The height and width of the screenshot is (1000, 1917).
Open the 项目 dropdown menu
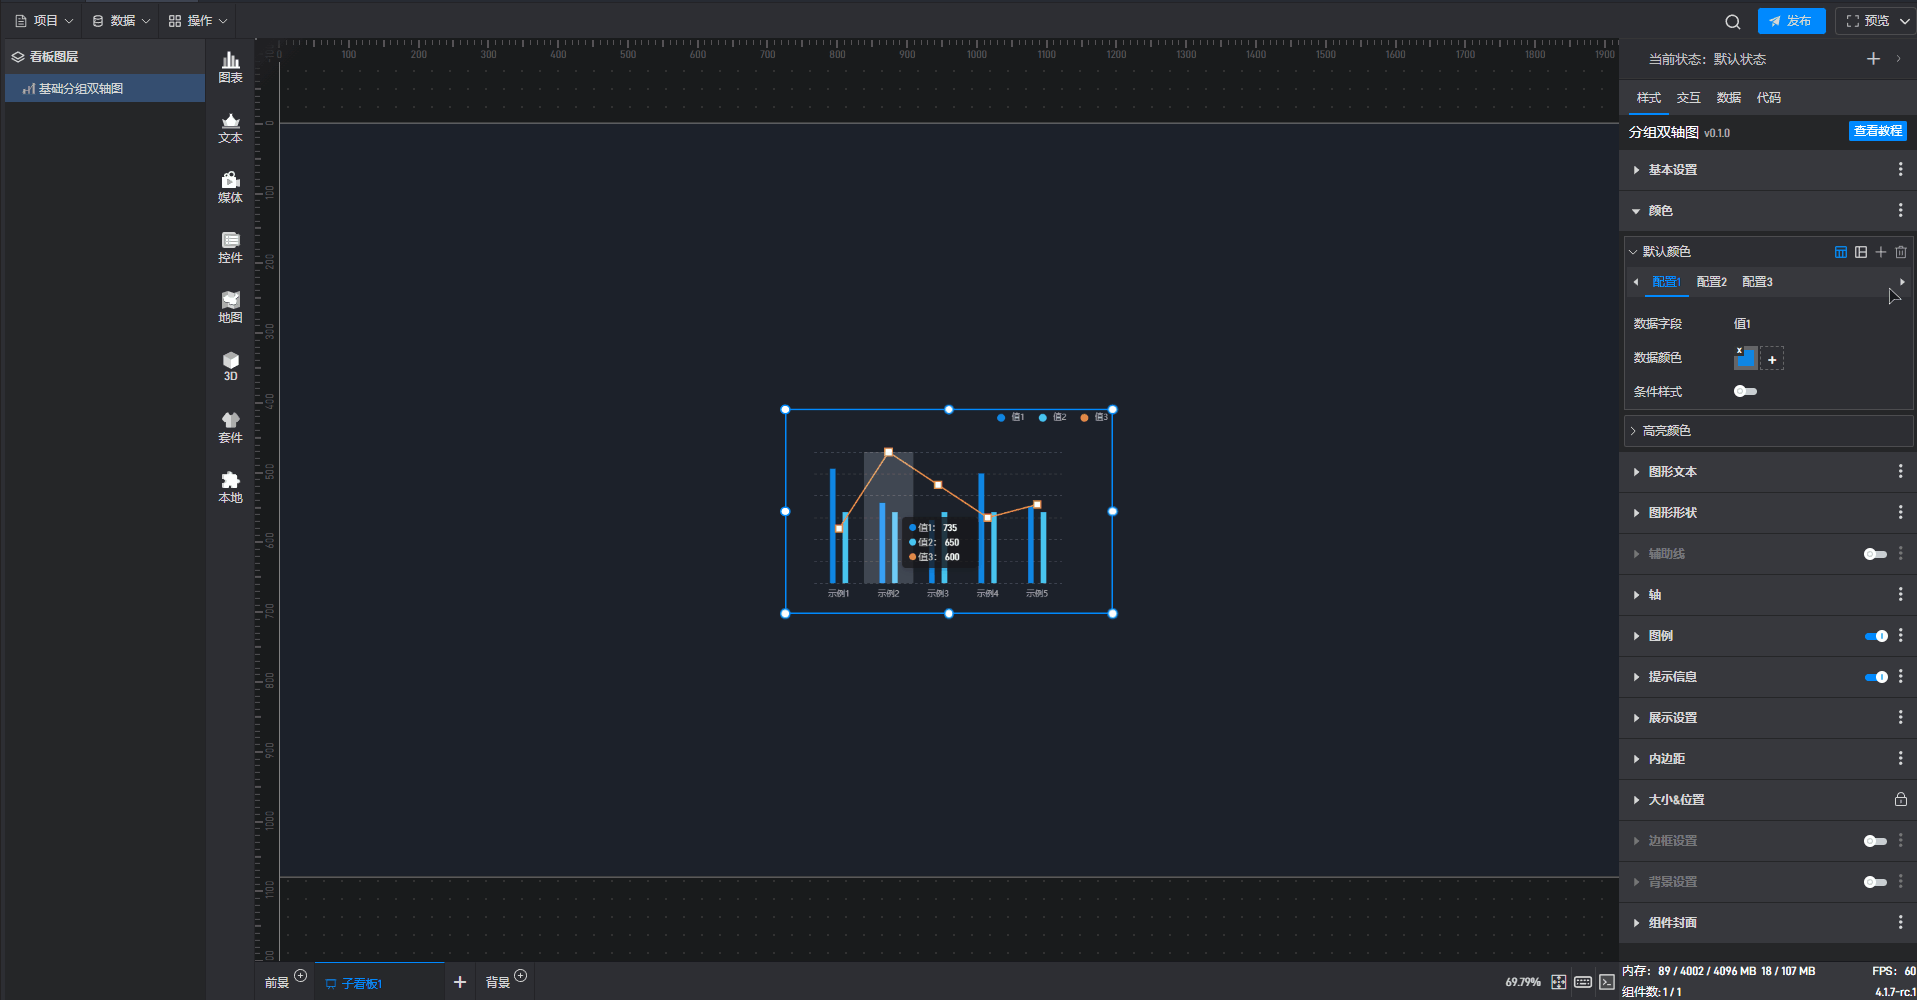tap(45, 21)
